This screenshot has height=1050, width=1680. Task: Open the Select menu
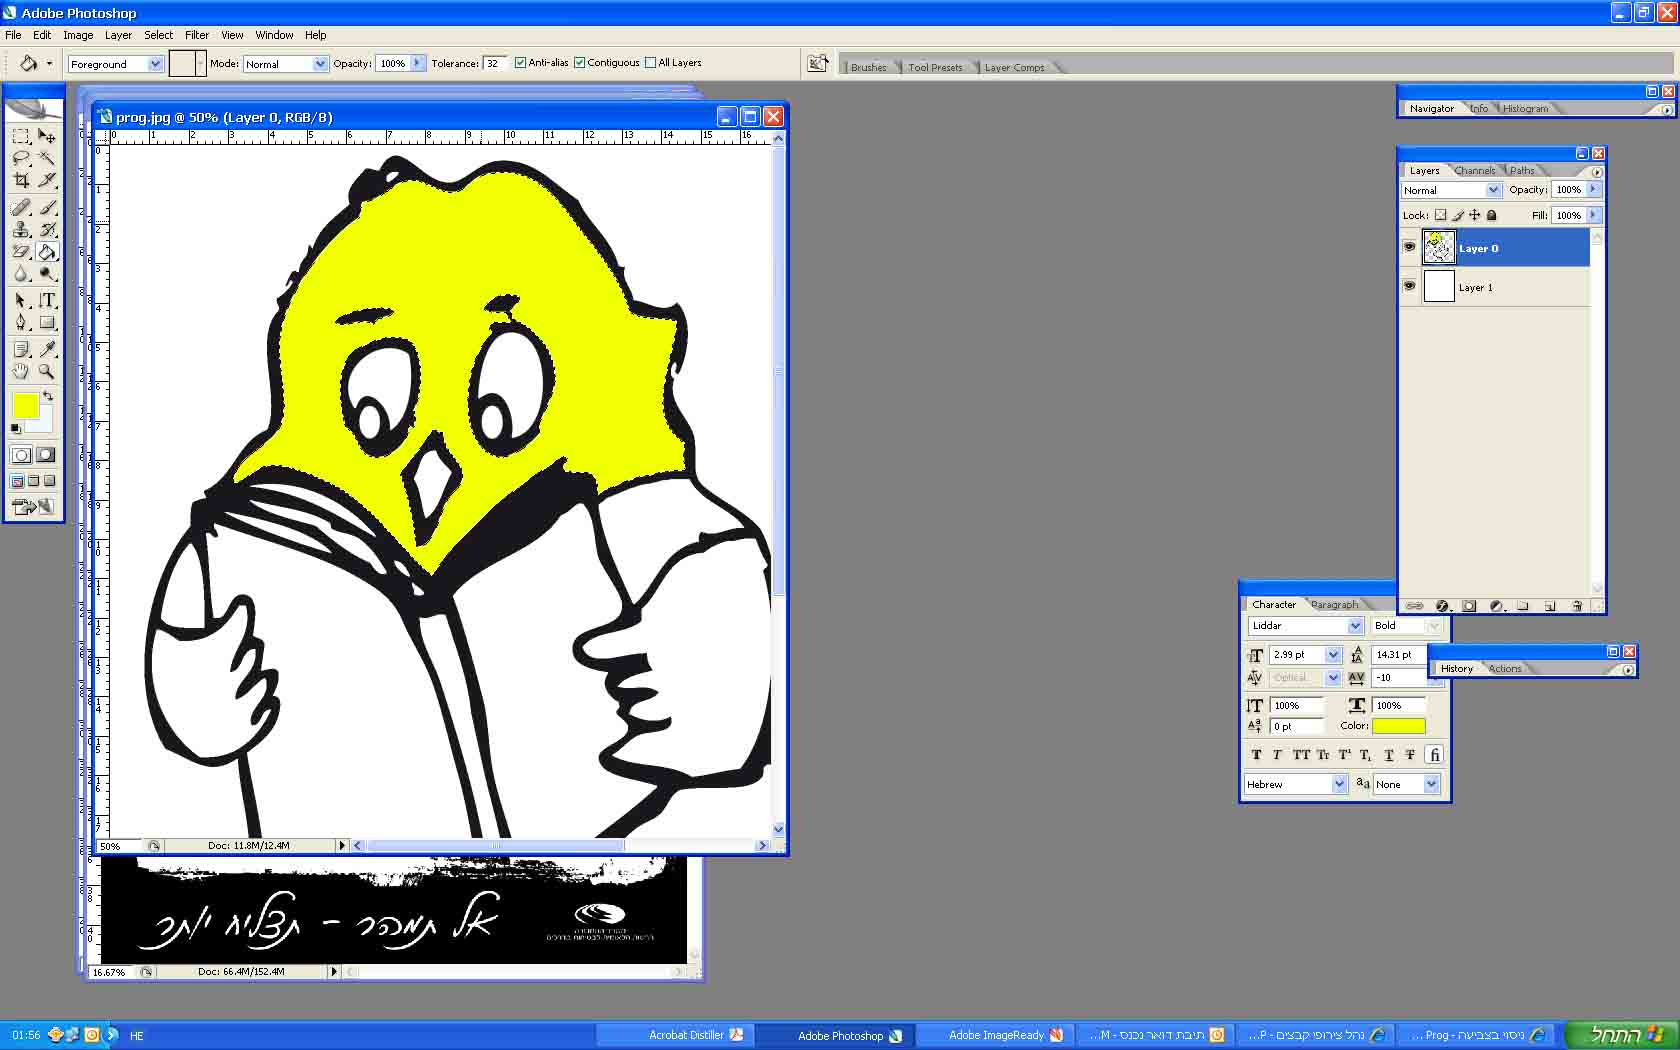click(158, 35)
